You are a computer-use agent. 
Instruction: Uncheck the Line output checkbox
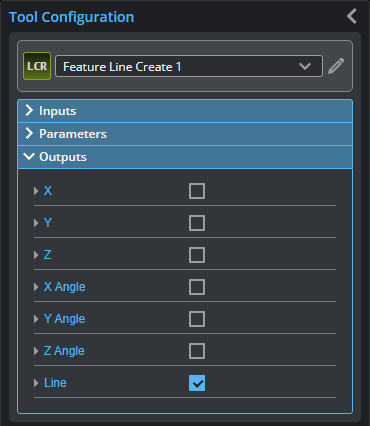point(197,383)
